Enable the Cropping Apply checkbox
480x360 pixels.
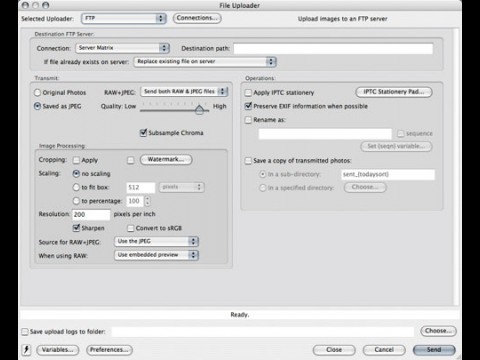[76, 160]
